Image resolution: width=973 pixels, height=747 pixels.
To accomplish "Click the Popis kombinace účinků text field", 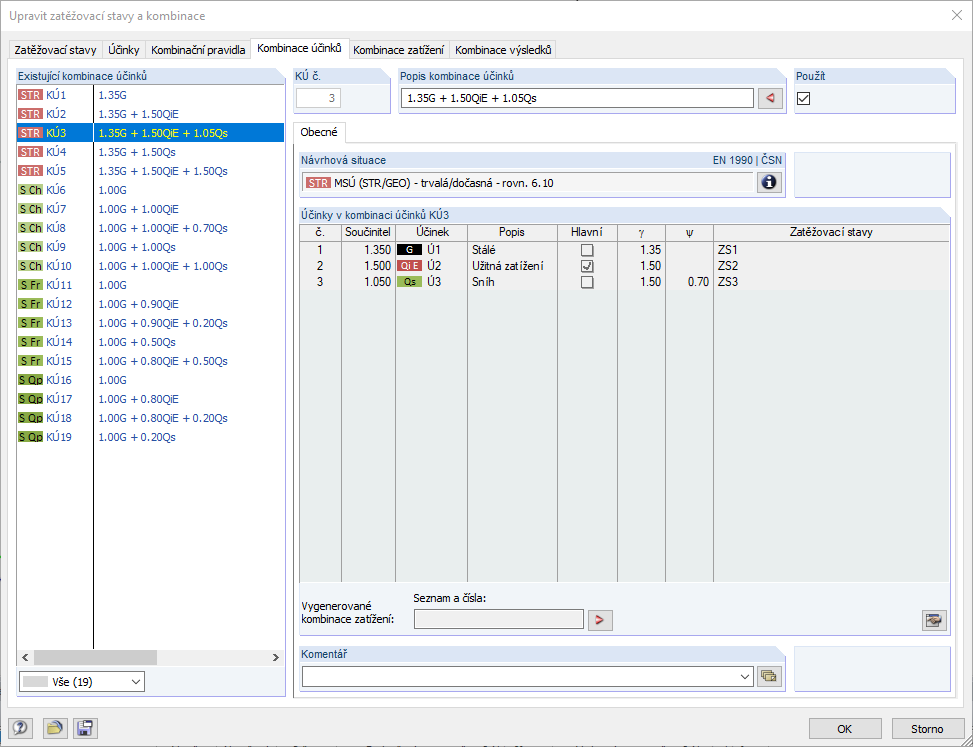I will pos(577,98).
